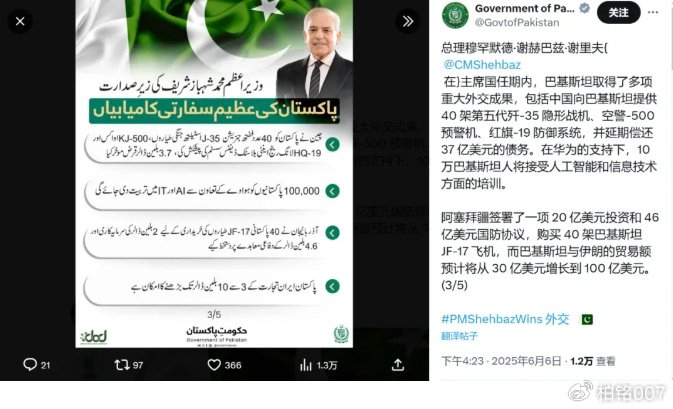Open the three-dot more options menu
The image size is (673, 409).
tap(653, 12)
